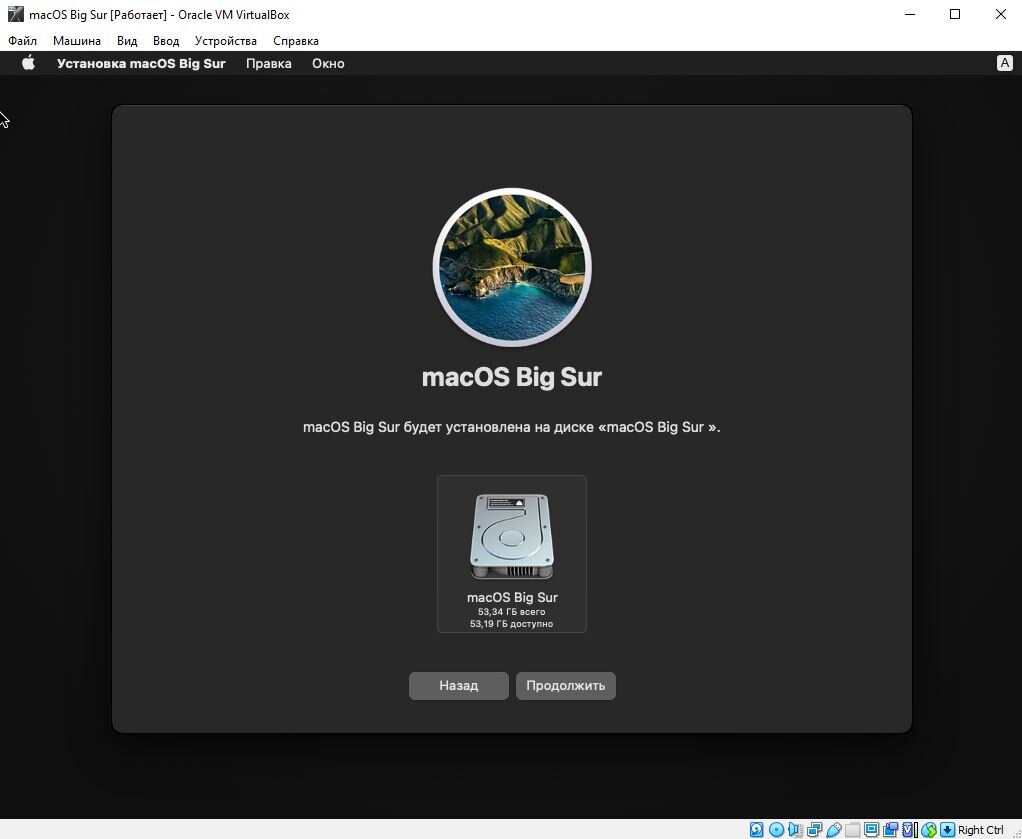The image size is (1022, 839).
Task: Minimize the VirtualBox window
Action: pos(911,14)
